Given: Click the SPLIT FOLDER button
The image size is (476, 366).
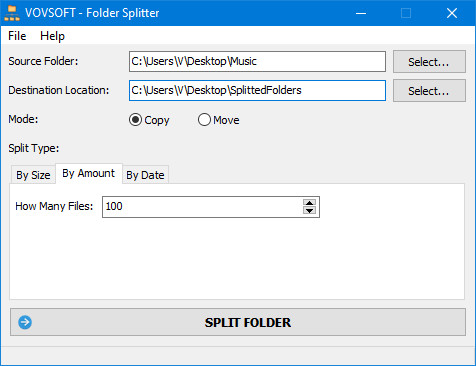Looking at the screenshot, I should [238, 322].
